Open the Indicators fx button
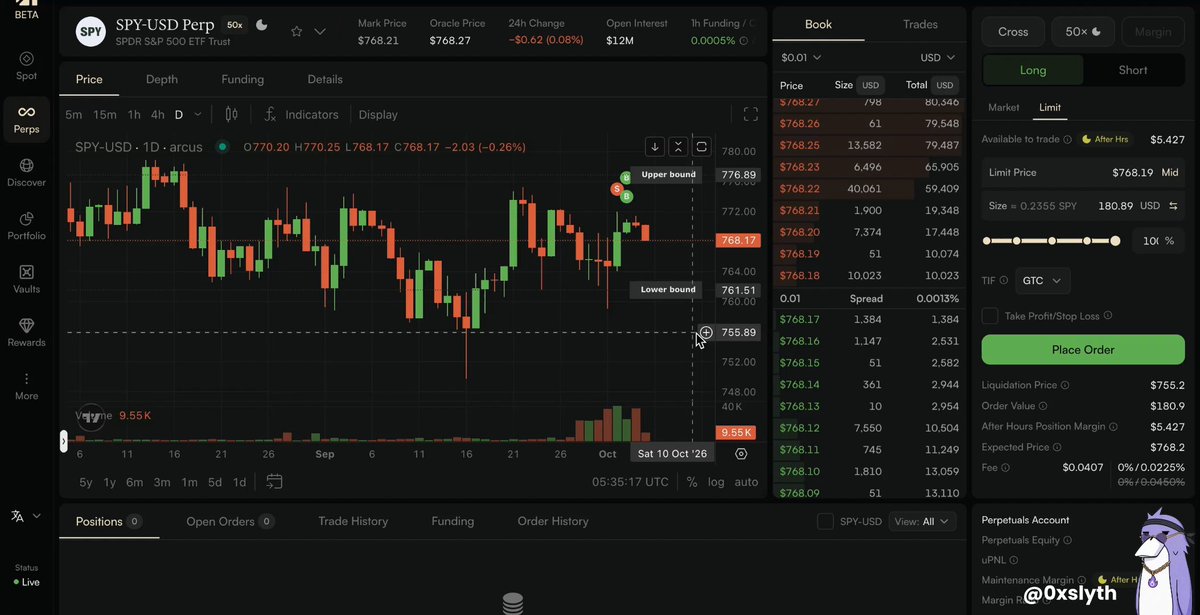The height and width of the screenshot is (615, 1200). [x=302, y=114]
